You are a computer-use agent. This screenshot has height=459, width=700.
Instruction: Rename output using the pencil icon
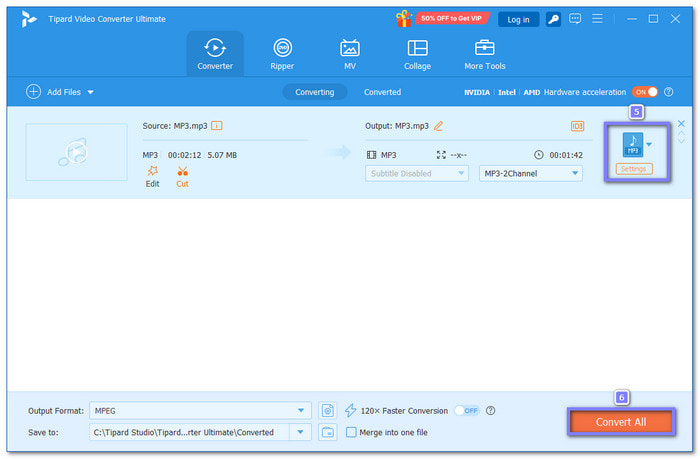tap(438, 126)
